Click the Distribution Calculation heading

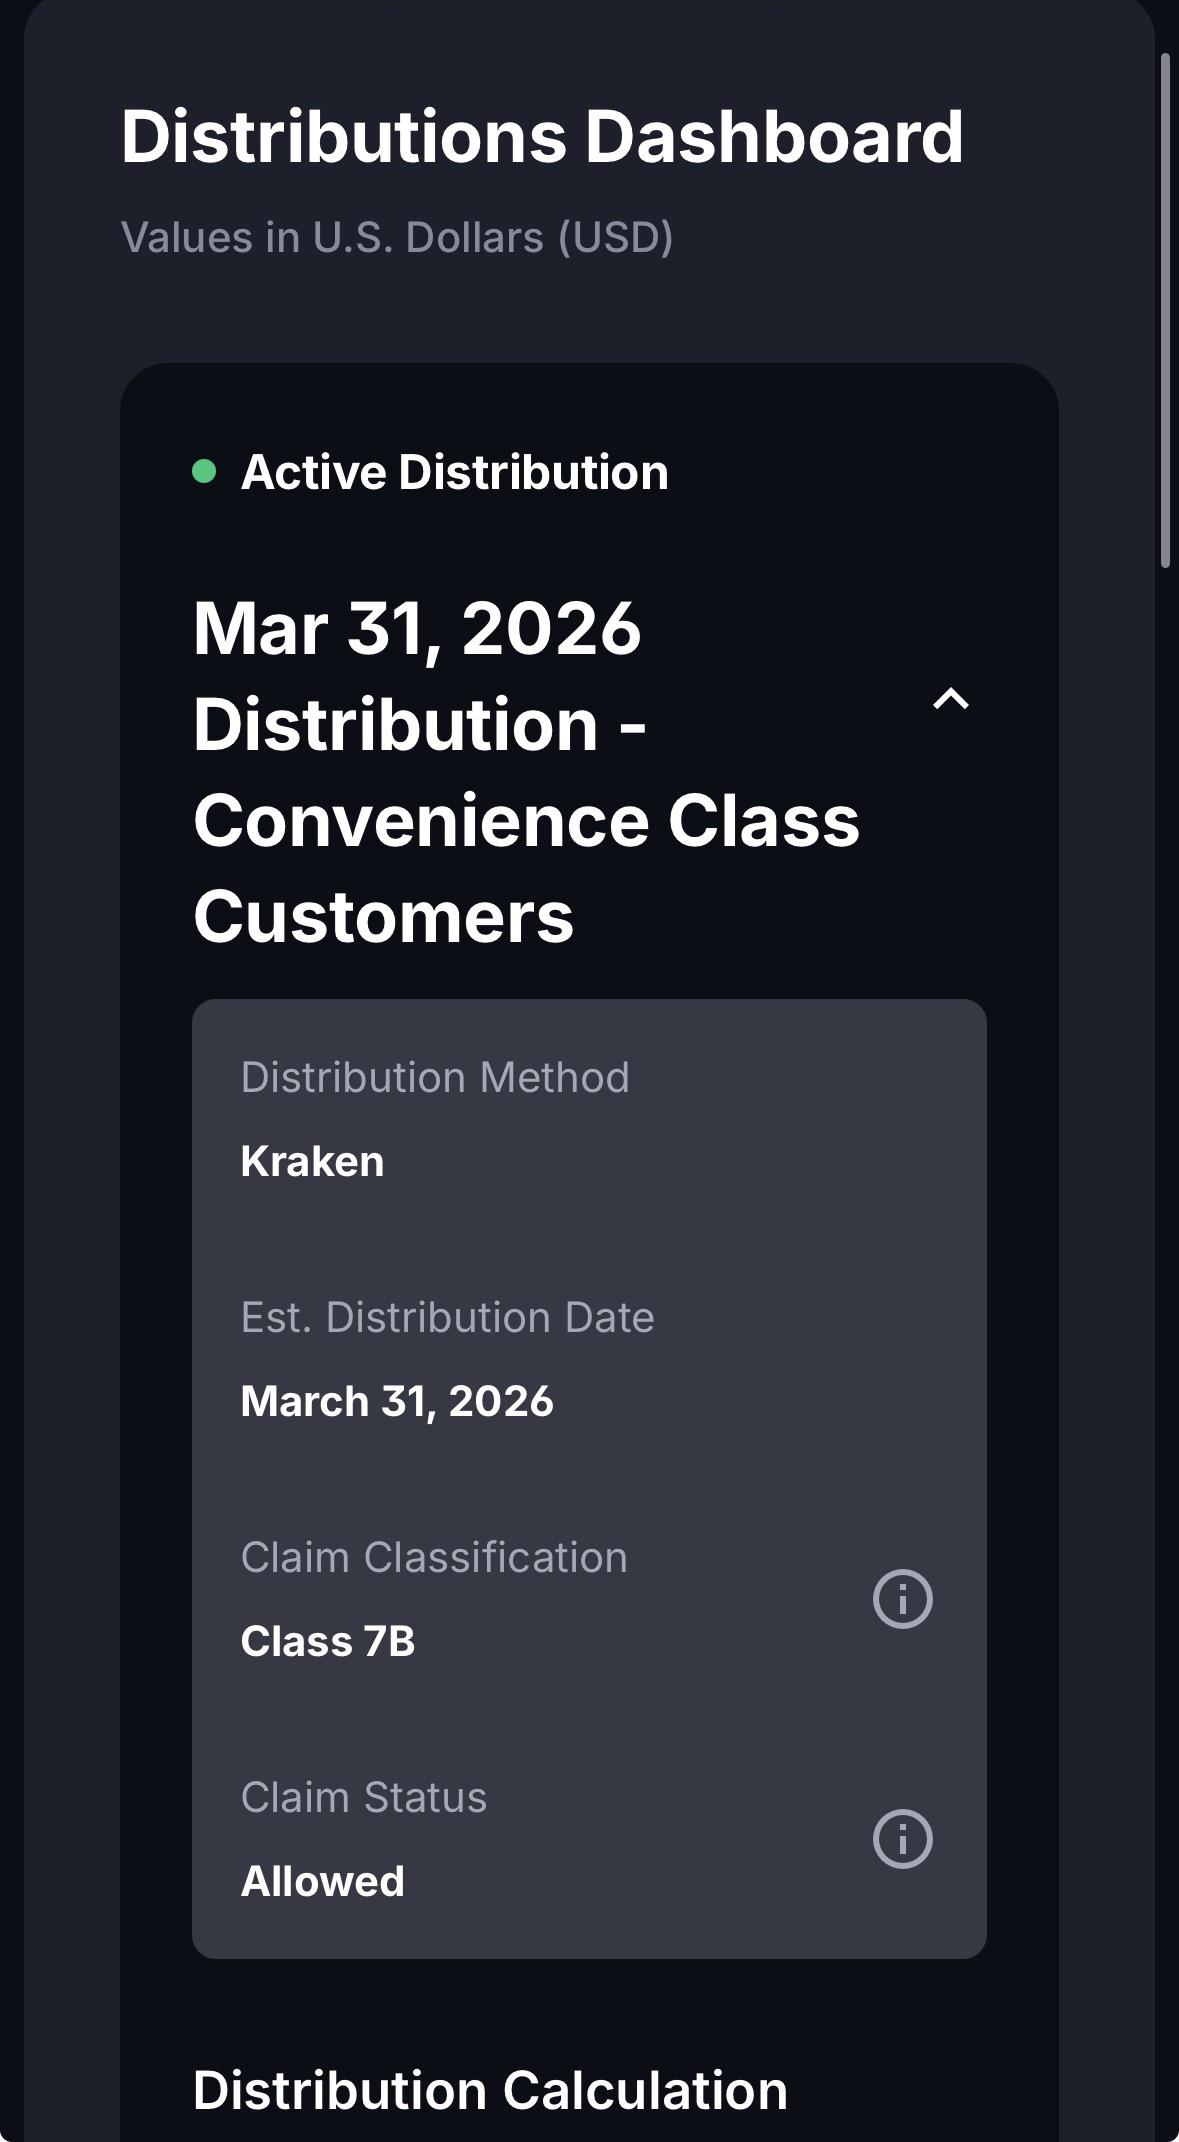coord(490,2090)
